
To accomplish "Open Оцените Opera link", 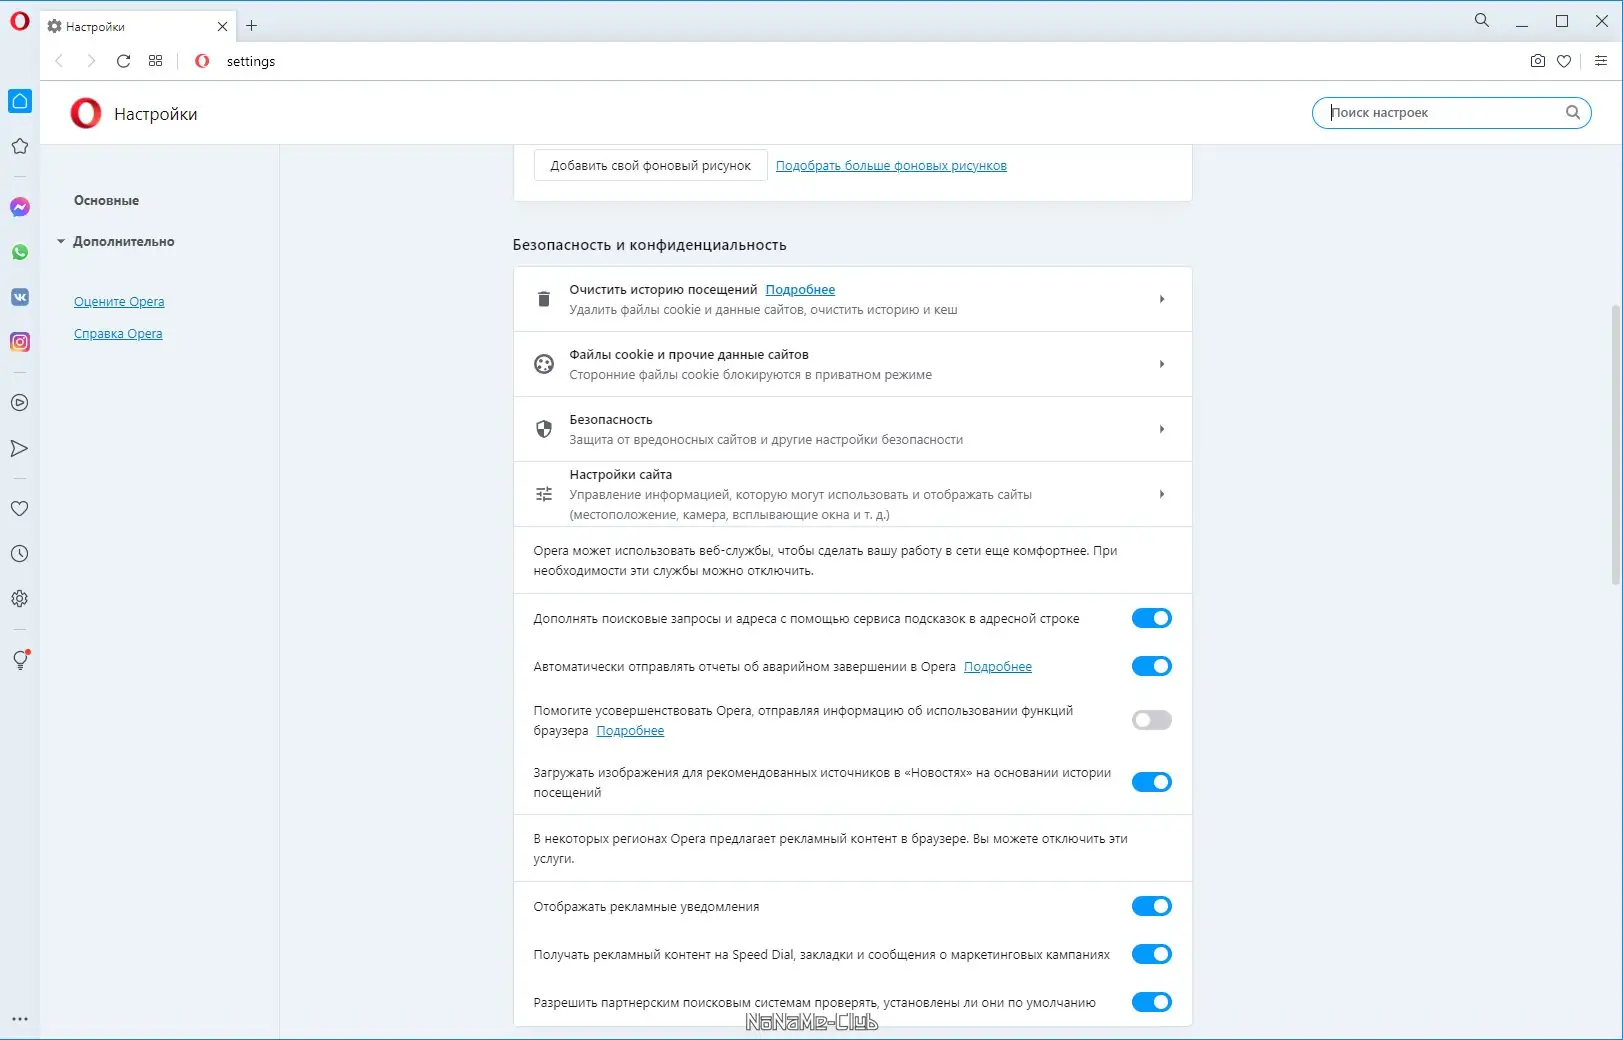I will tap(119, 302).
